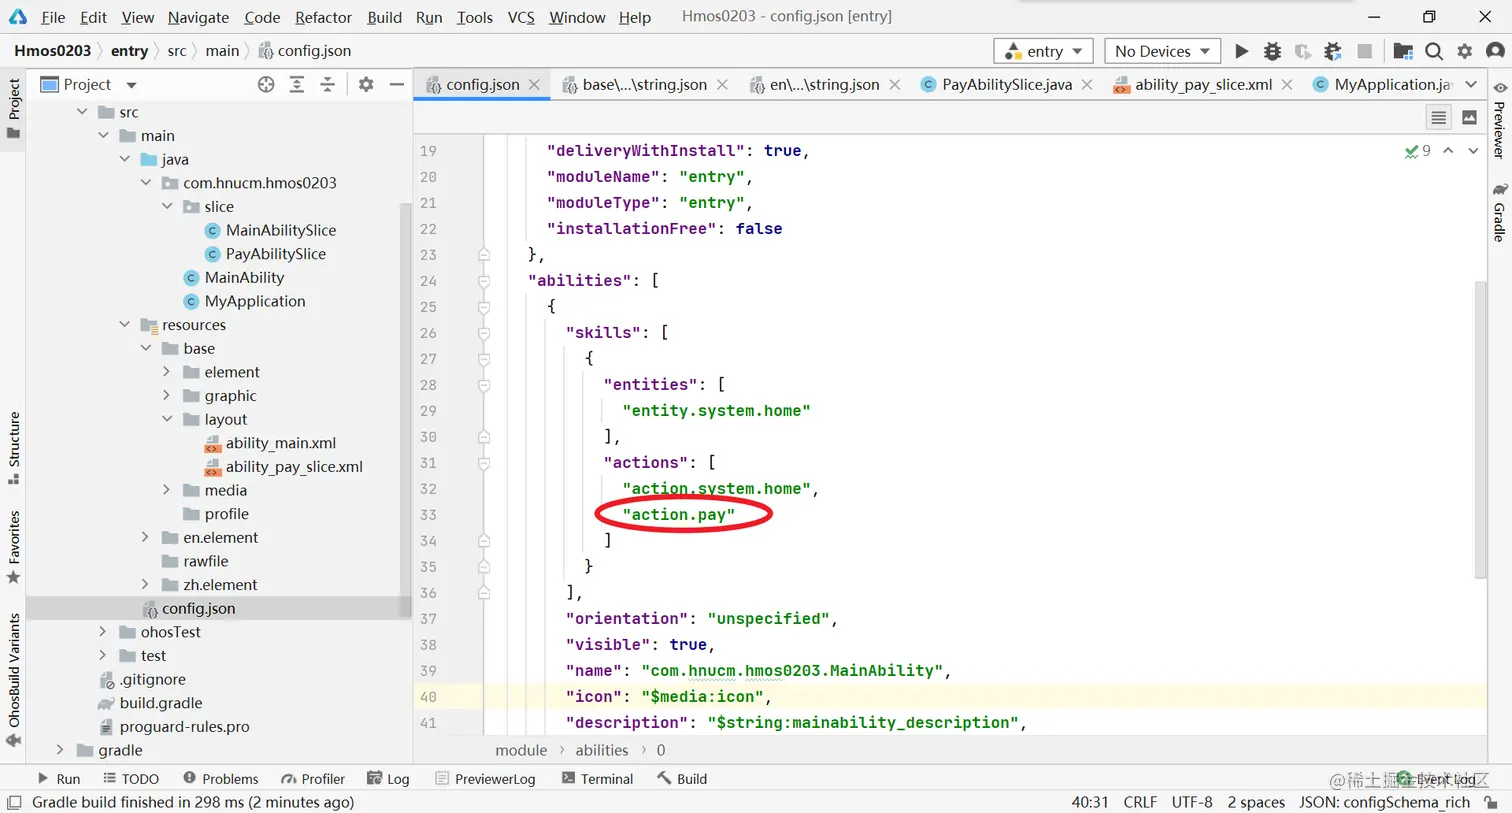
Task: Click the profile account icon in toolbar
Action: point(1496,51)
